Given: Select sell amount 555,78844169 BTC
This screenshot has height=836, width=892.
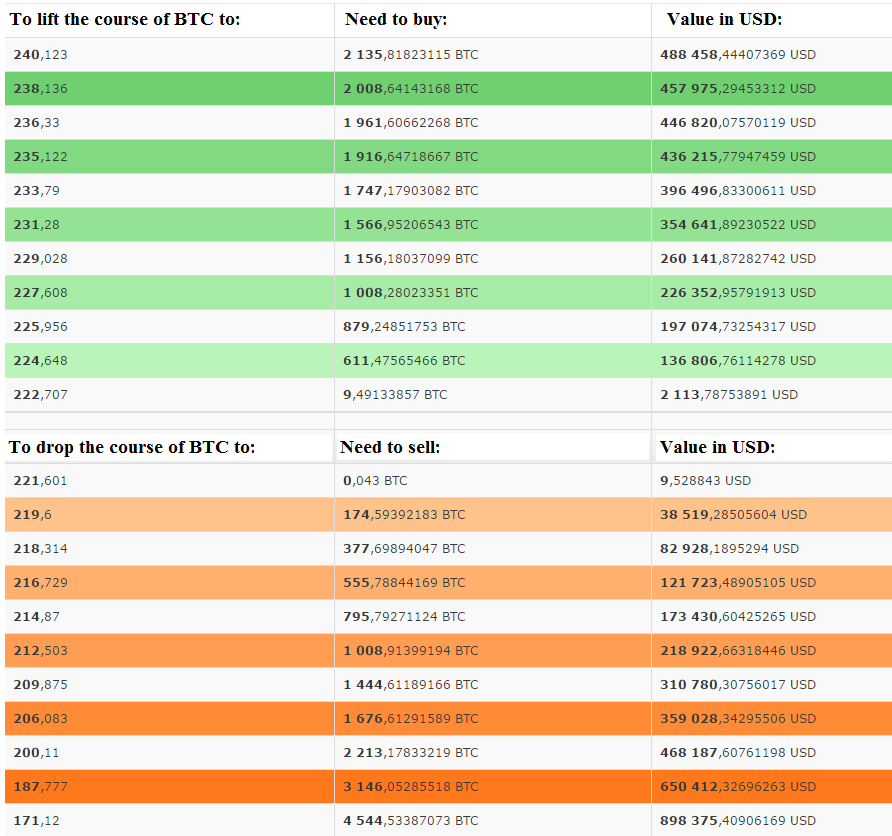Looking at the screenshot, I should coord(404,583).
